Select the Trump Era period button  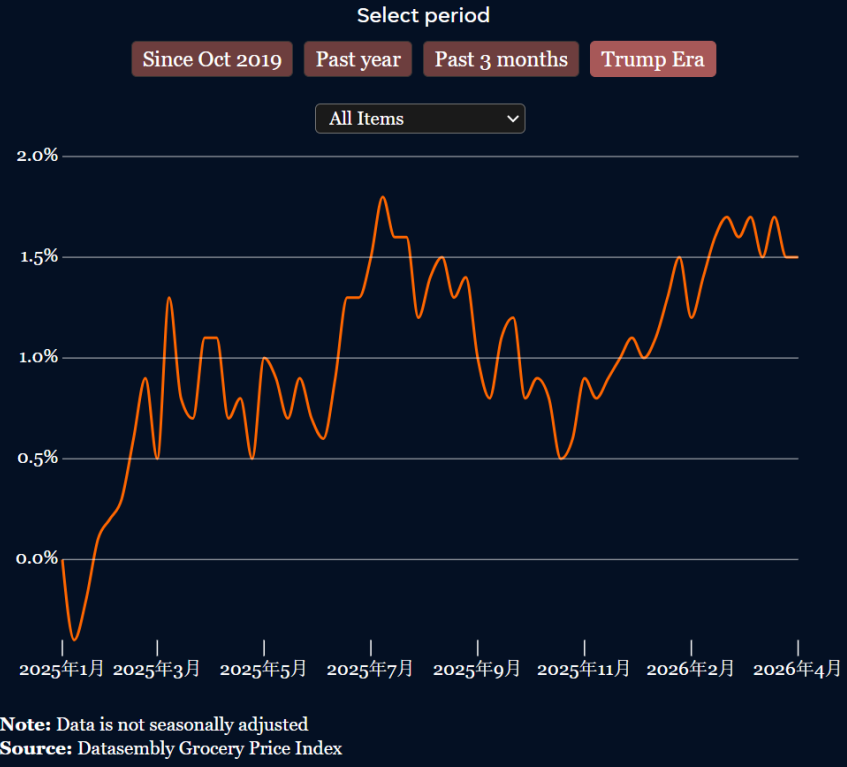click(653, 59)
